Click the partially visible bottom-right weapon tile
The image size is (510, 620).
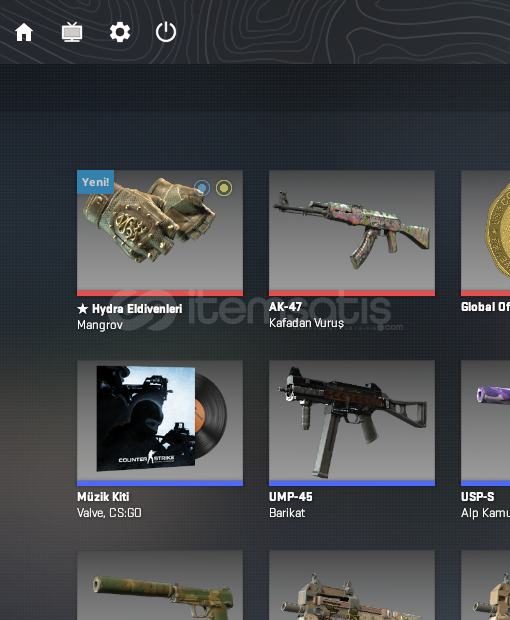pos(485,585)
